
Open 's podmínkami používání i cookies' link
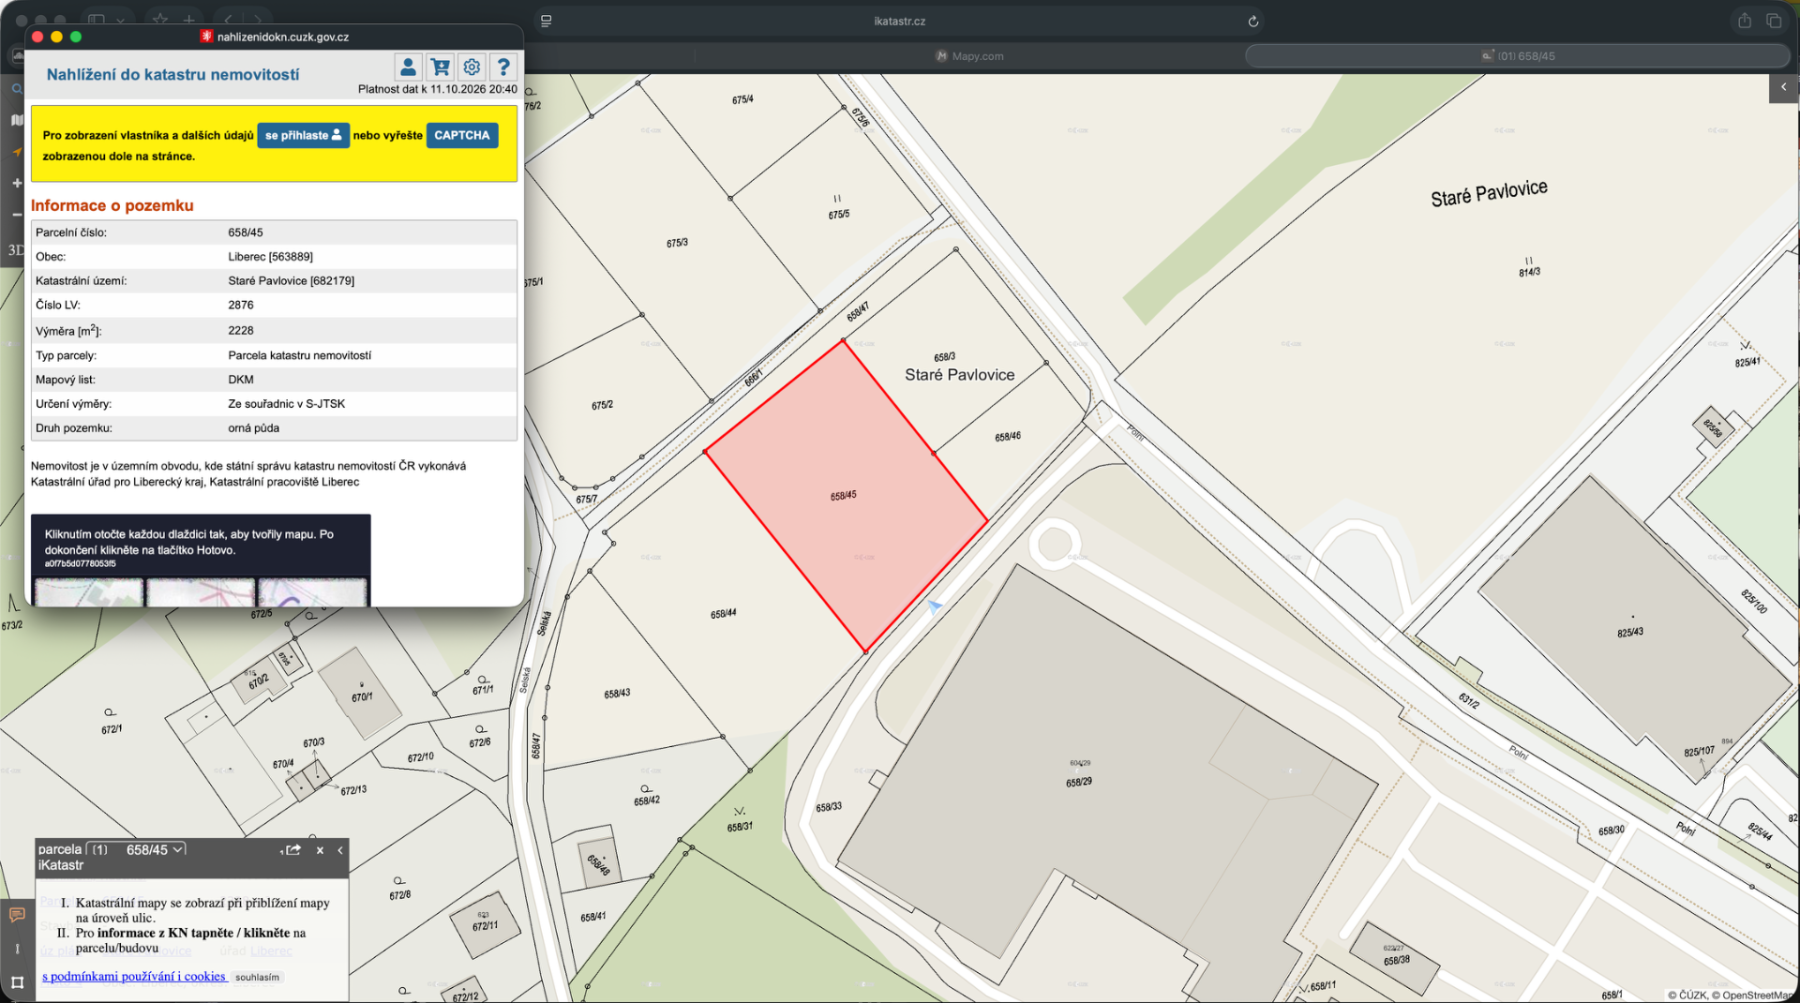point(134,977)
